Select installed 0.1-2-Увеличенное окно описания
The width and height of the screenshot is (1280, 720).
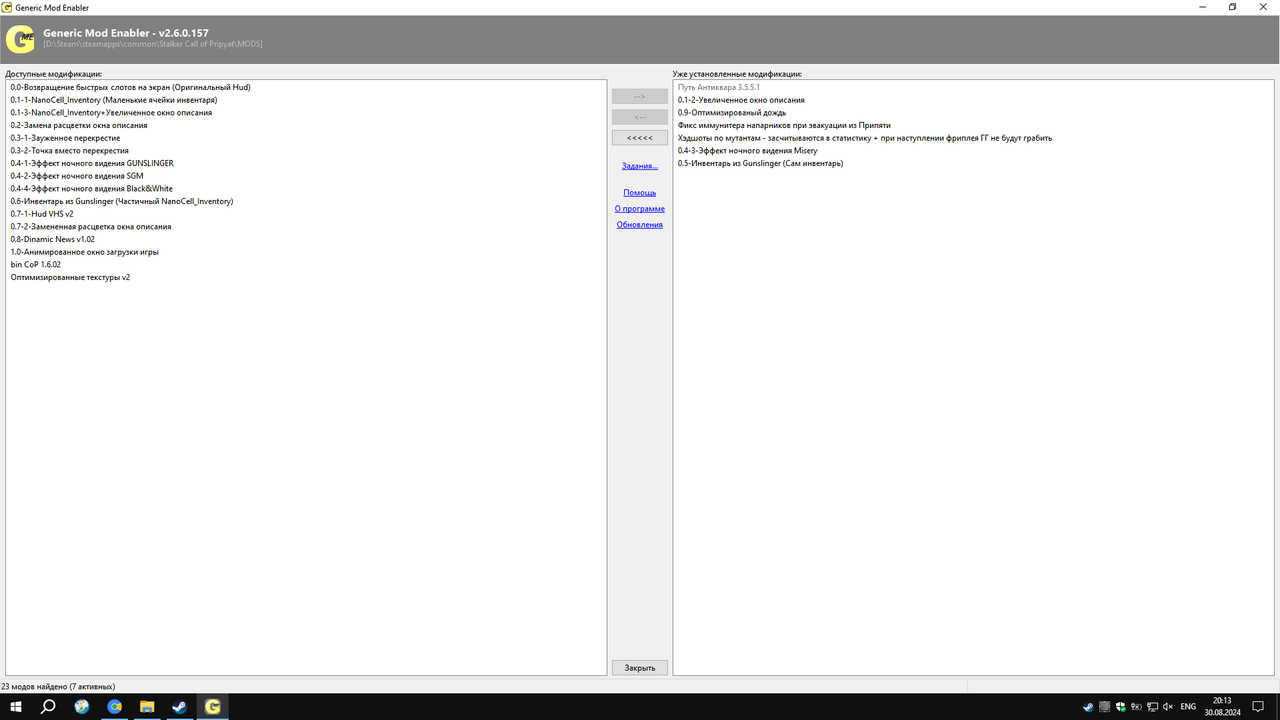click(x=741, y=100)
